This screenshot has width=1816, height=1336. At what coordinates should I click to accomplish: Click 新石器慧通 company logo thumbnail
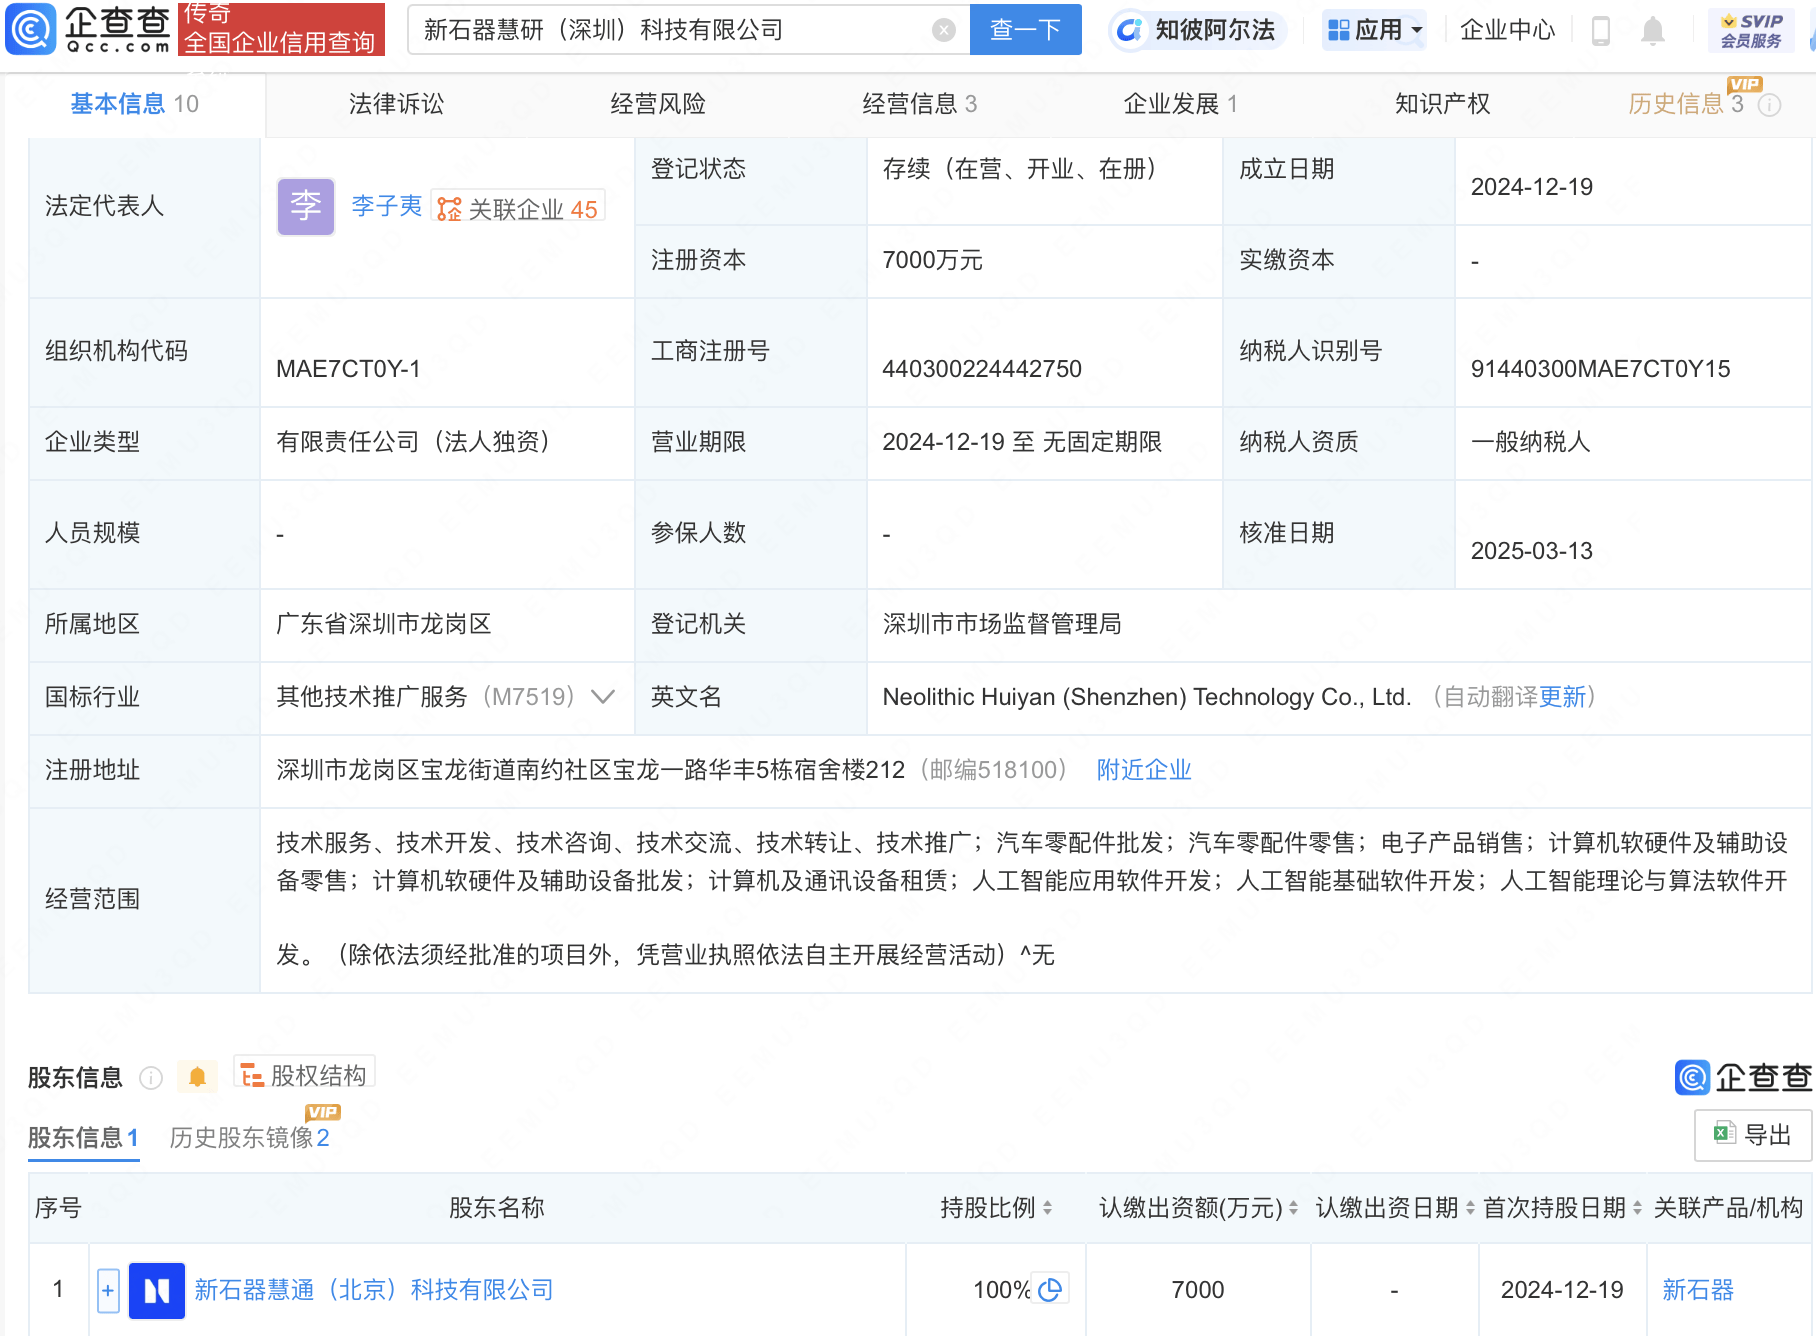[157, 1290]
